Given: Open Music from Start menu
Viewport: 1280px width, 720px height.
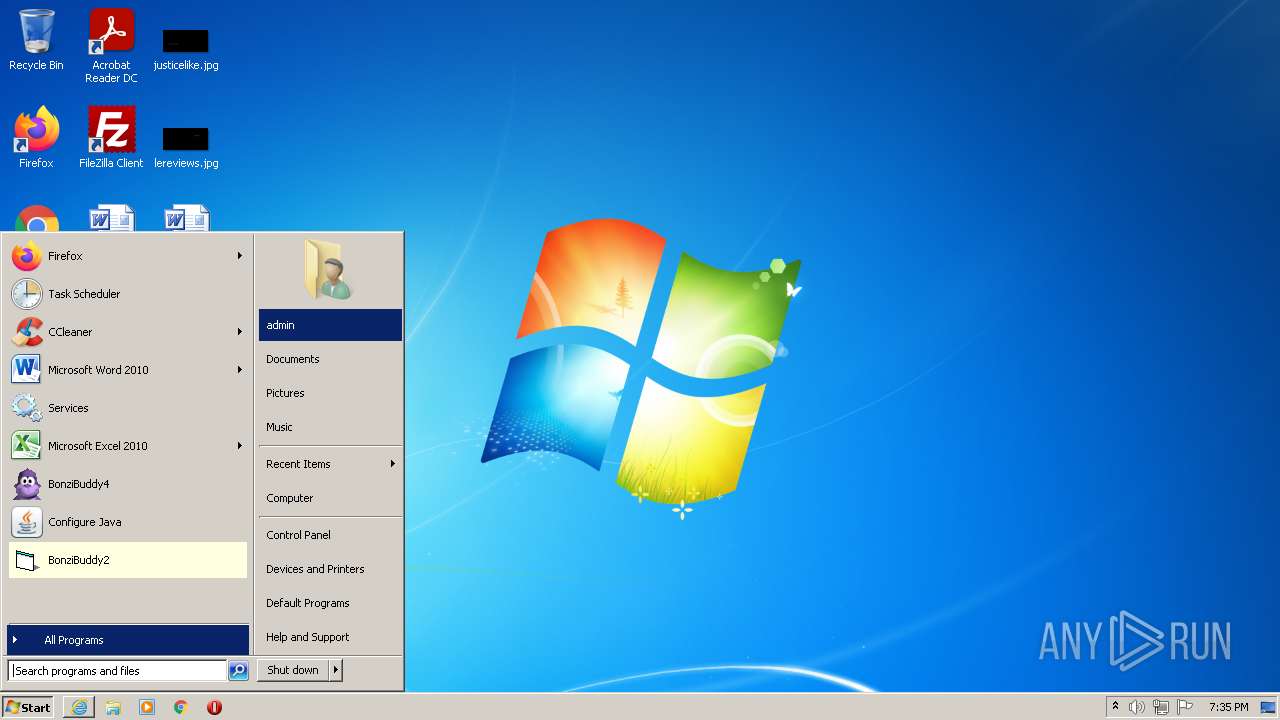Looking at the screenshot, I should click(x=330, y=427).
